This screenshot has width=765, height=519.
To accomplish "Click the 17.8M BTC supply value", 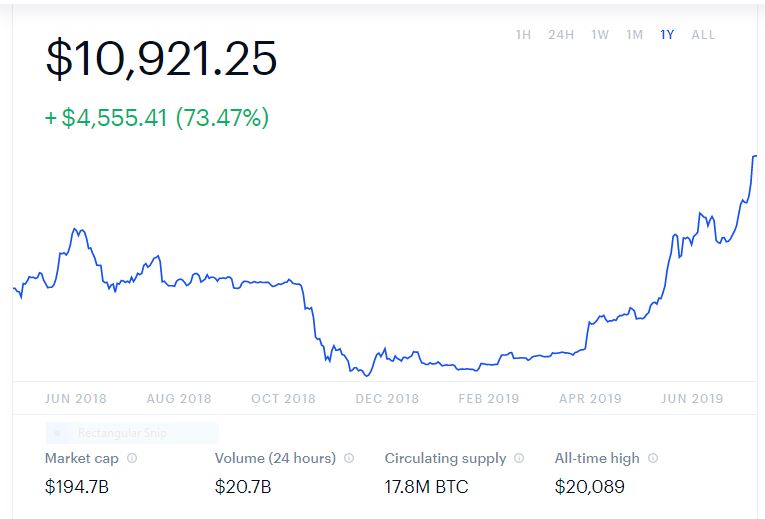I will click(x=426, y=488).
